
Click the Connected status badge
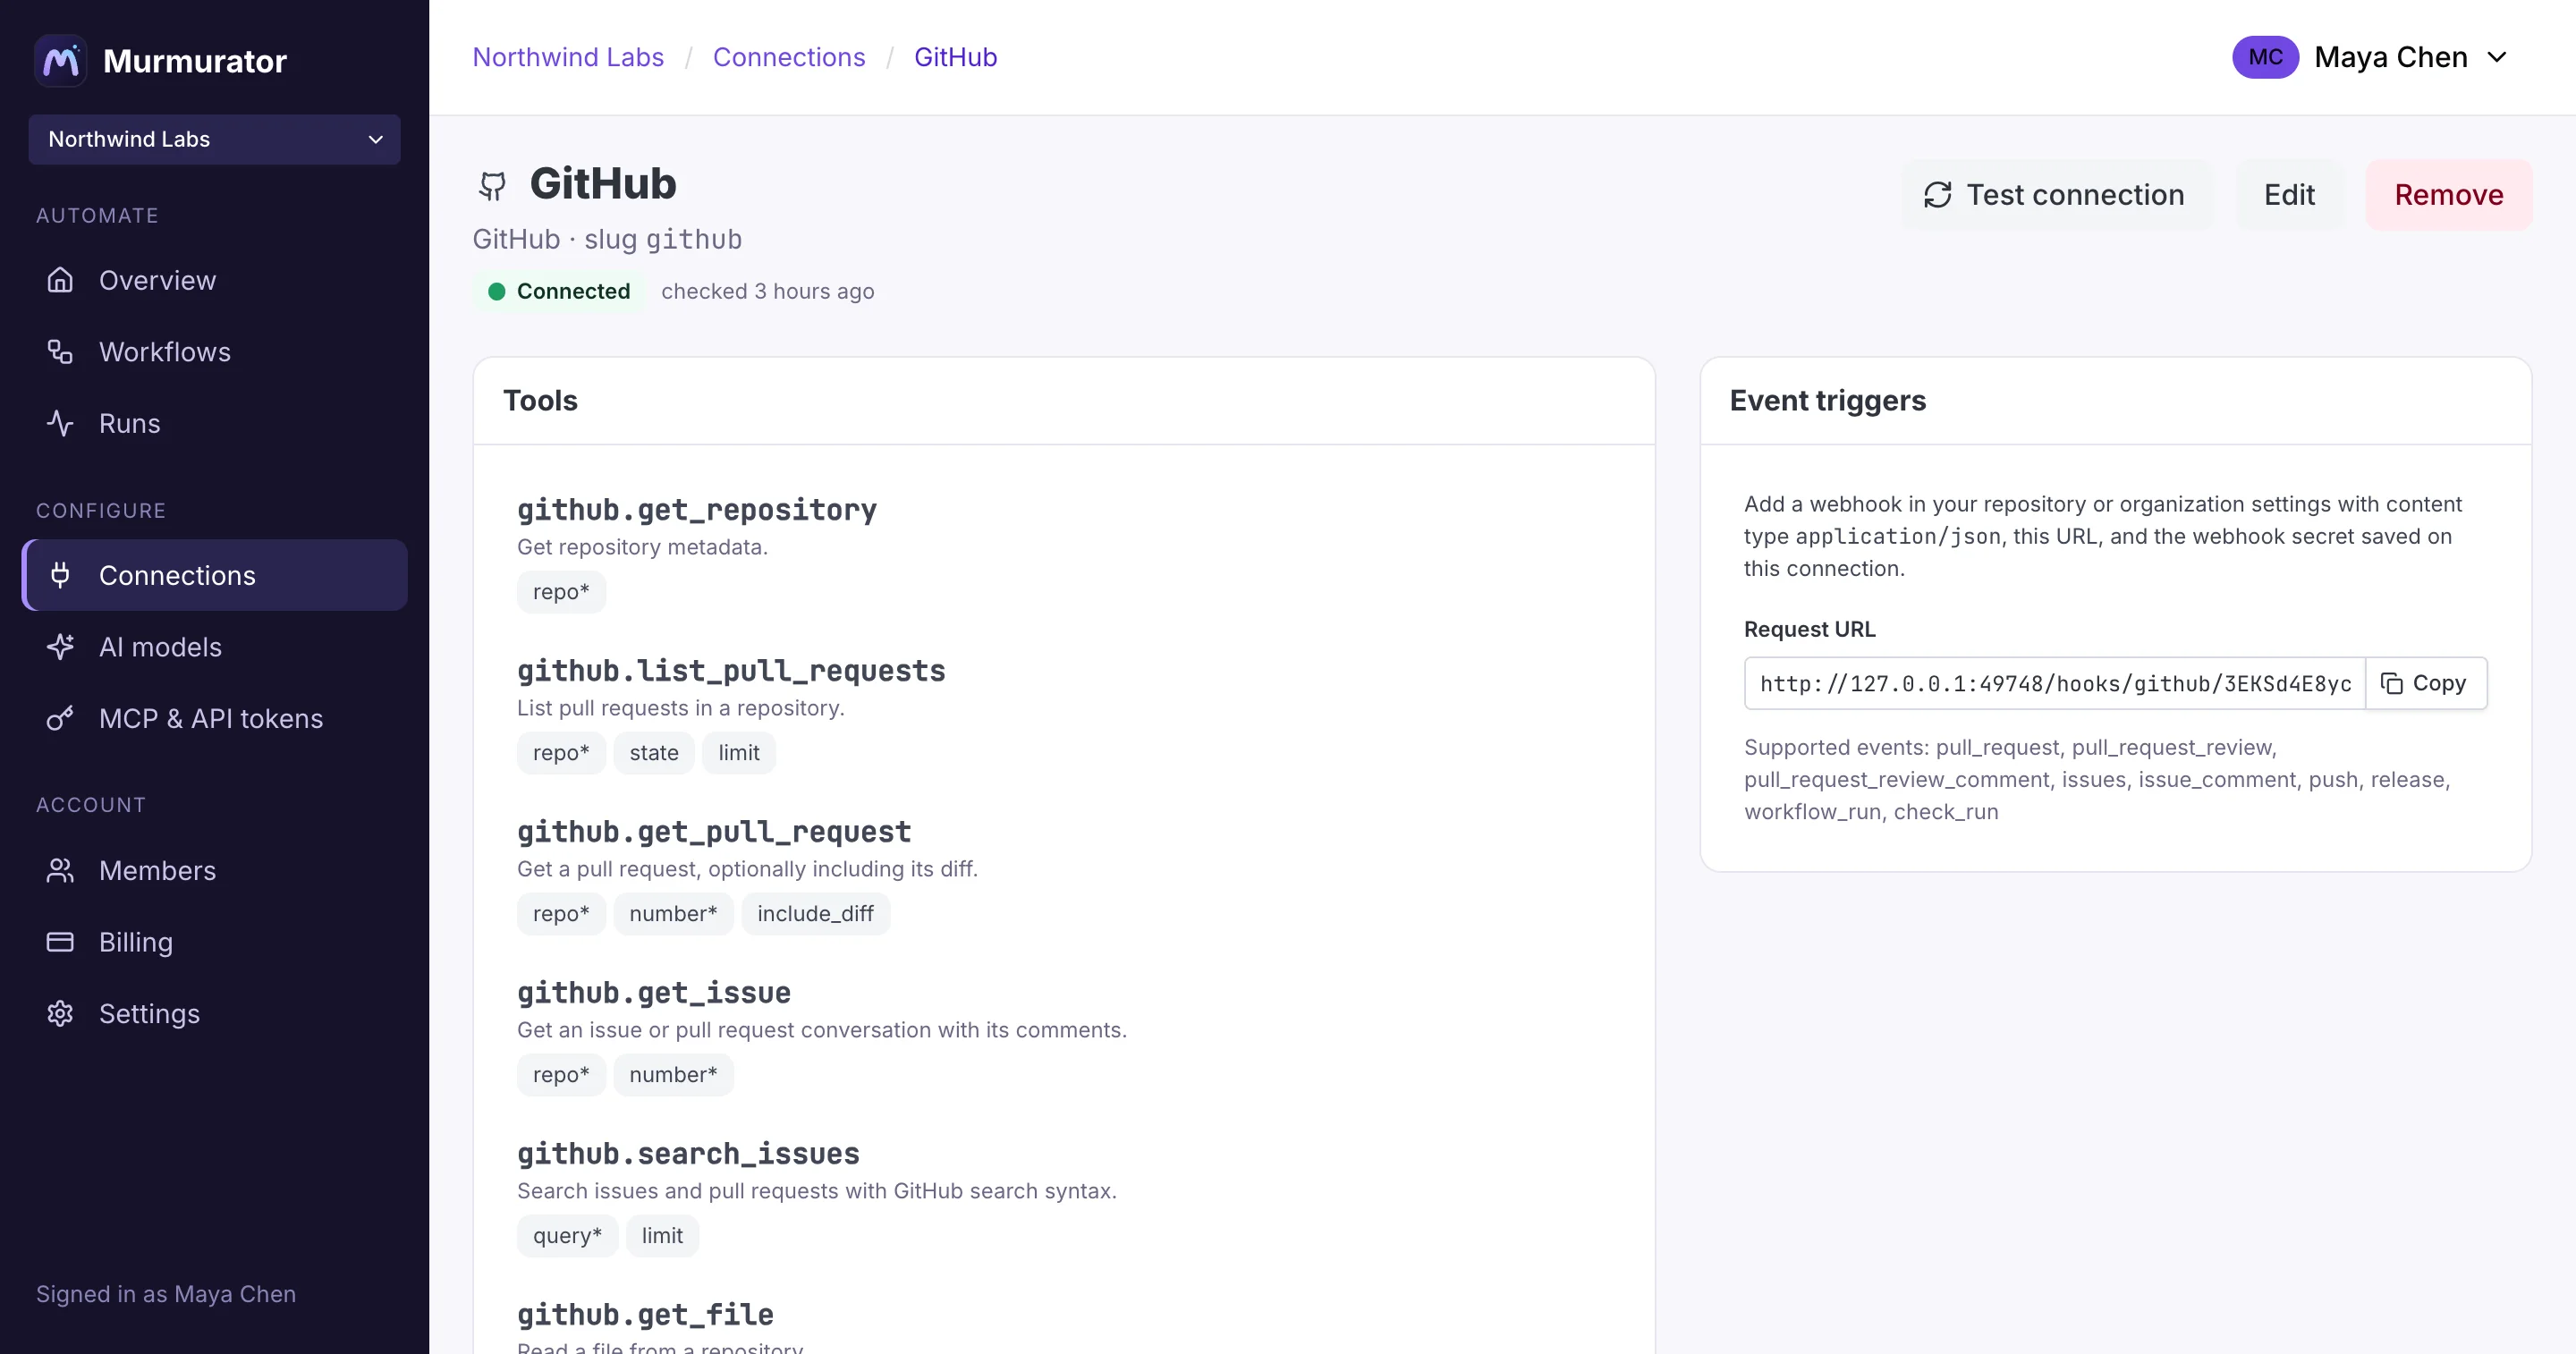[560, 291]
